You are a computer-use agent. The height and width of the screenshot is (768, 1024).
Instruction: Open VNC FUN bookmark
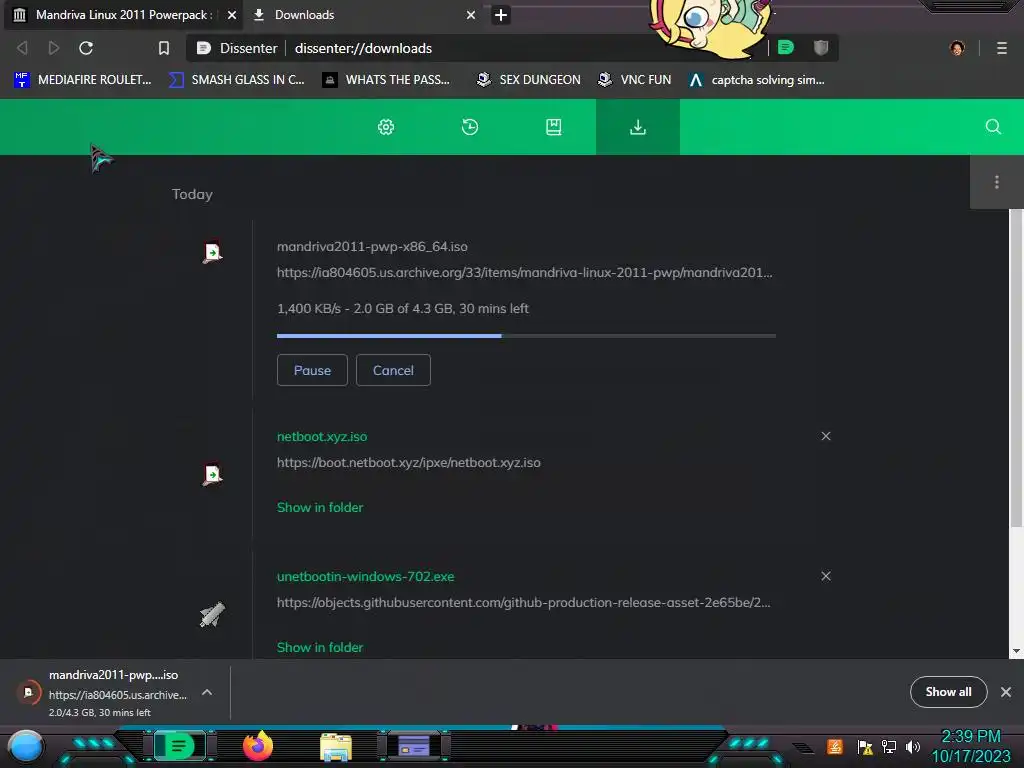pos(635,80)
